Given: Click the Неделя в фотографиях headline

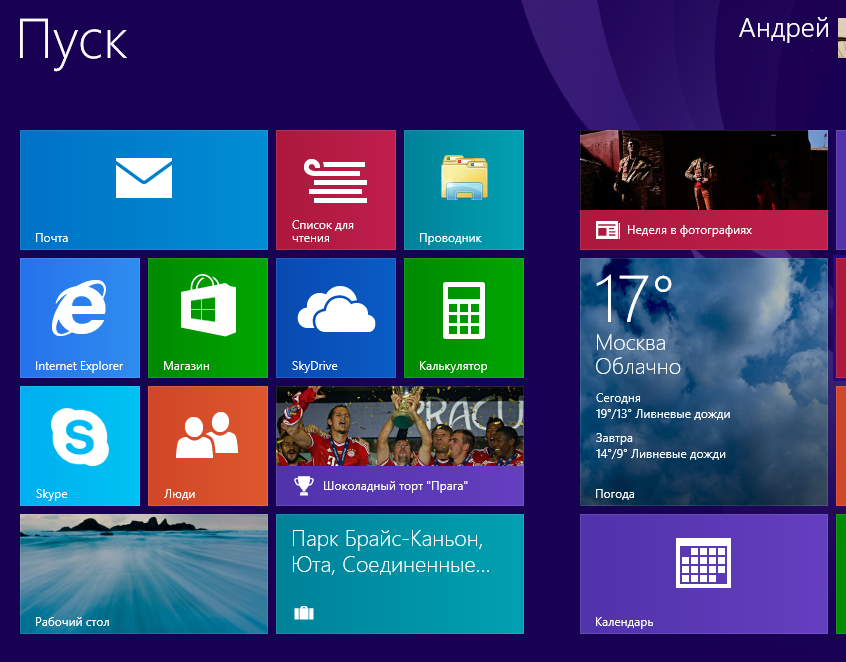Looking at the screenshot, I should [x=690, y=230].
